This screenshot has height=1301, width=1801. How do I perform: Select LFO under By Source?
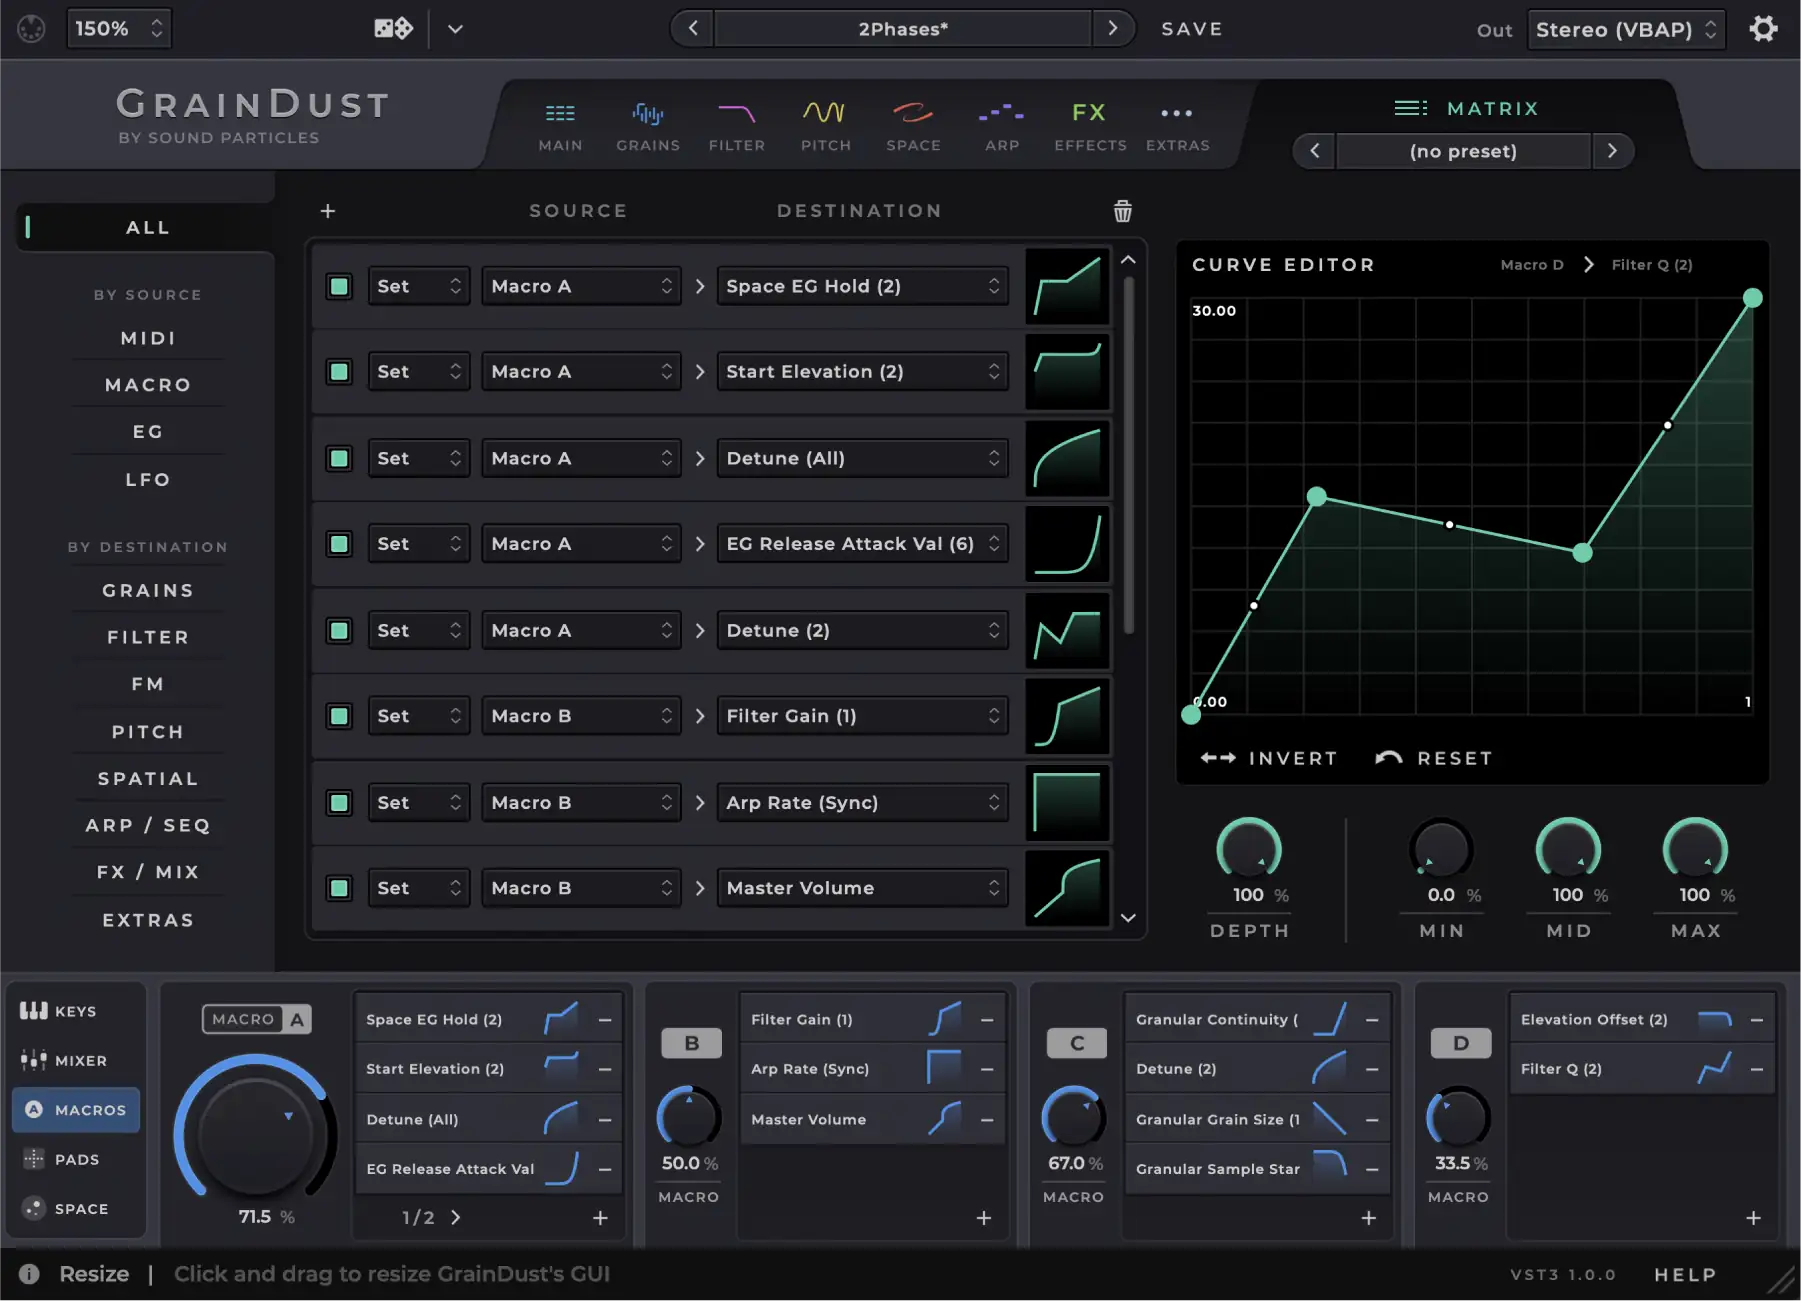pos(147,479)
